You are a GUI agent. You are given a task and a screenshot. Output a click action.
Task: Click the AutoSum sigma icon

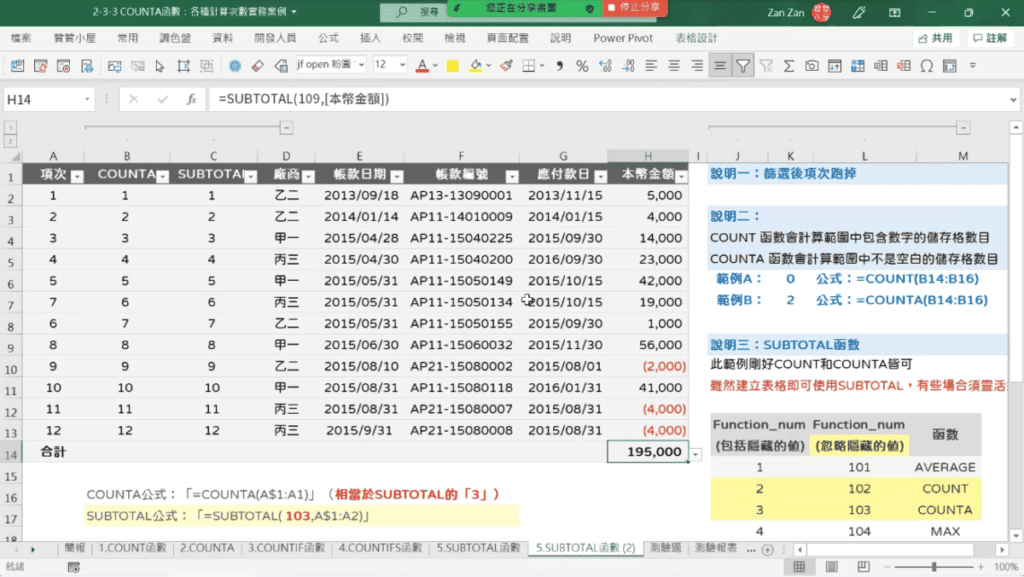pyautogui.click(x=789, y=66)
